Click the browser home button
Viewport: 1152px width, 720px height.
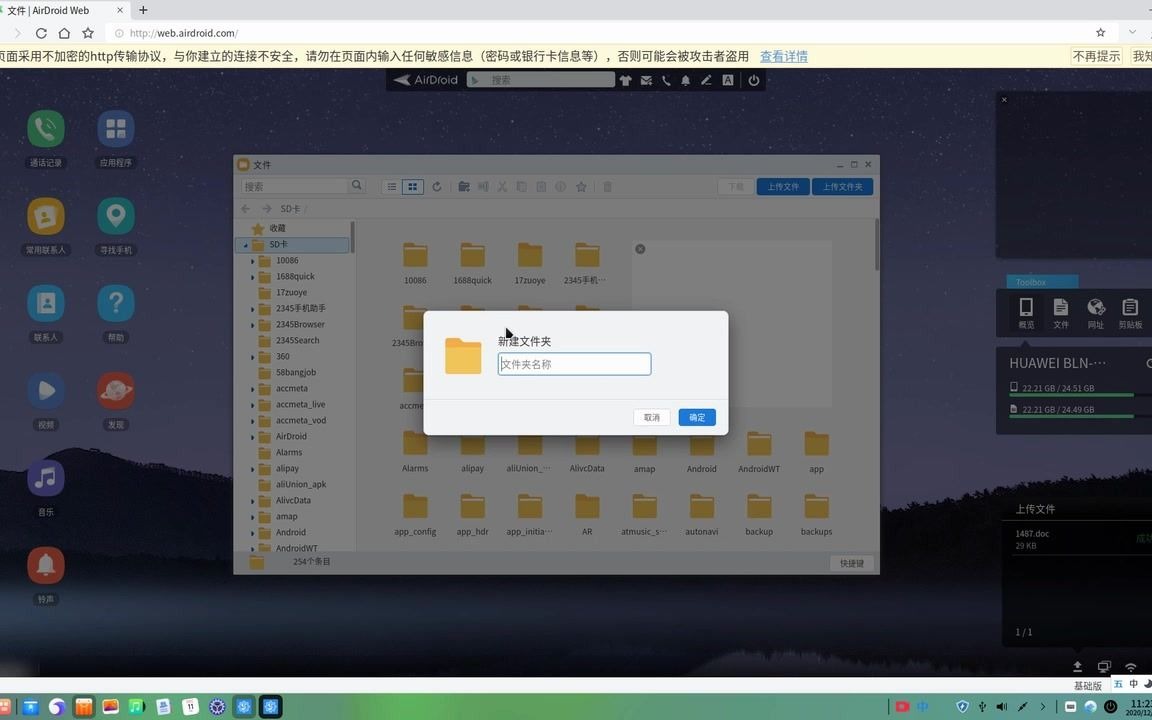[x=64, y=33]
